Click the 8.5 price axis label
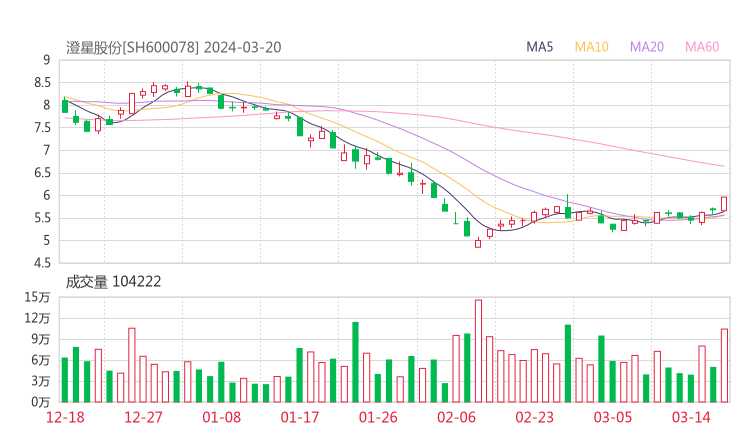The width and height of the screenshot is (740, 440). tap(42, 83)
